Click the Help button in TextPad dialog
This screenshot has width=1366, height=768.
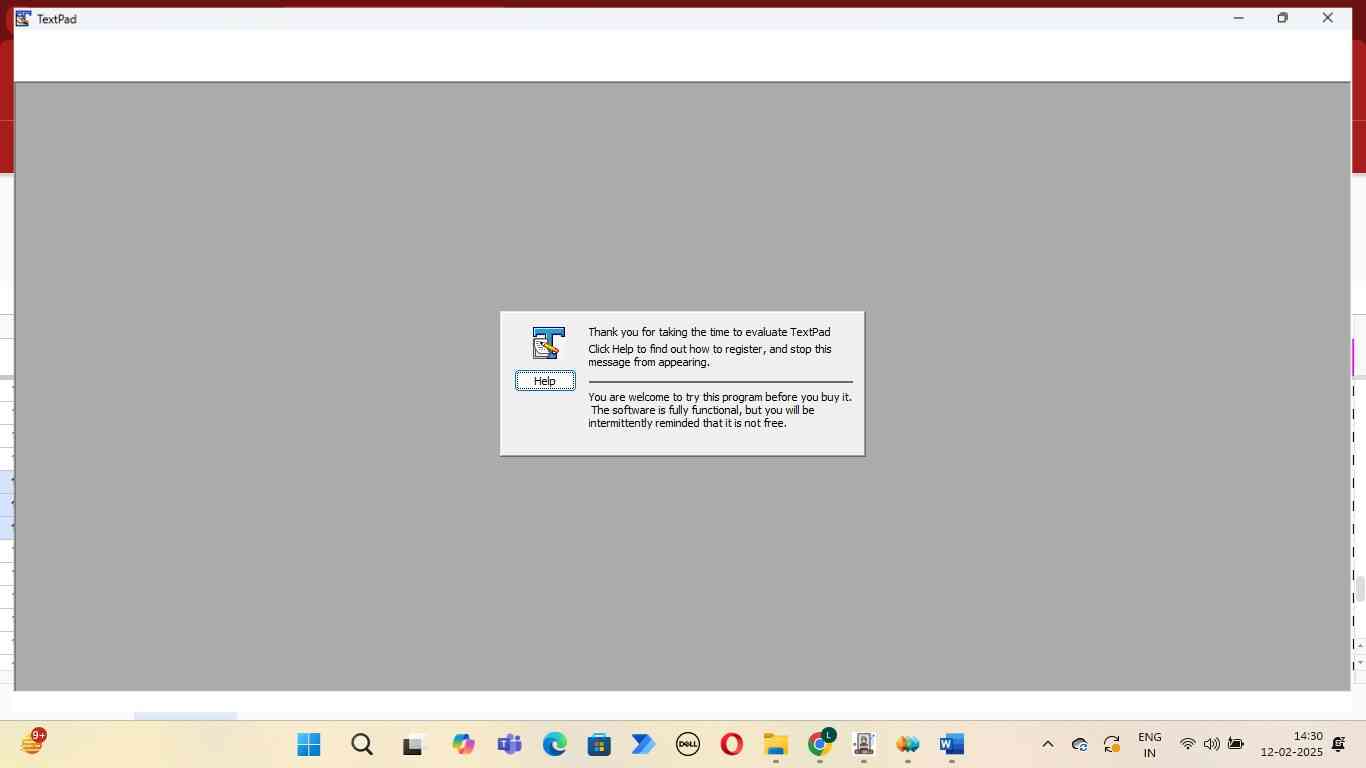[545, 380]
